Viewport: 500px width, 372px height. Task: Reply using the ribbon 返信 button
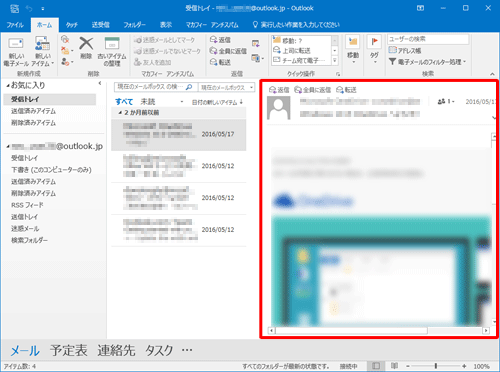pos(220,40)
